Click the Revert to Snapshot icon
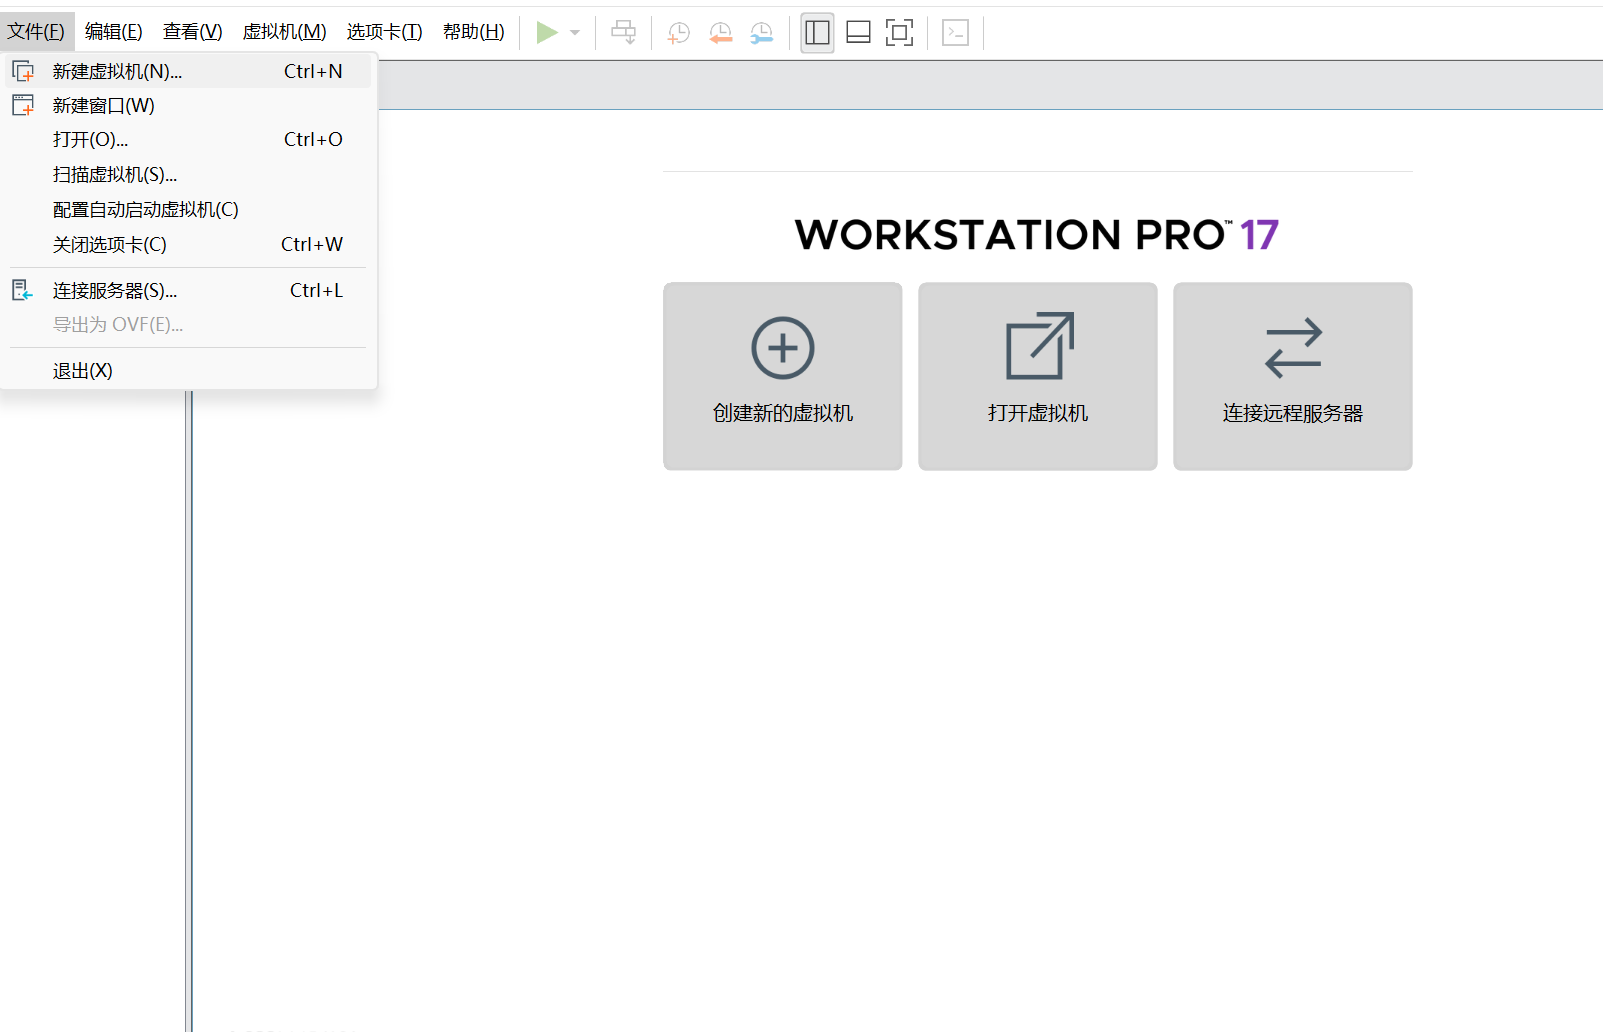This screenshot has width=1603, height=1032. (720, 33)
